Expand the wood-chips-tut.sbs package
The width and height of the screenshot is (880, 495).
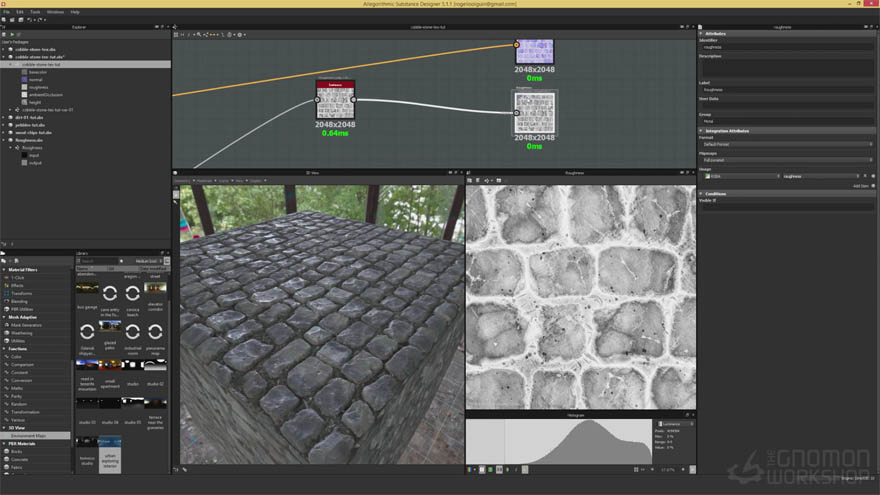pos(3,132)
